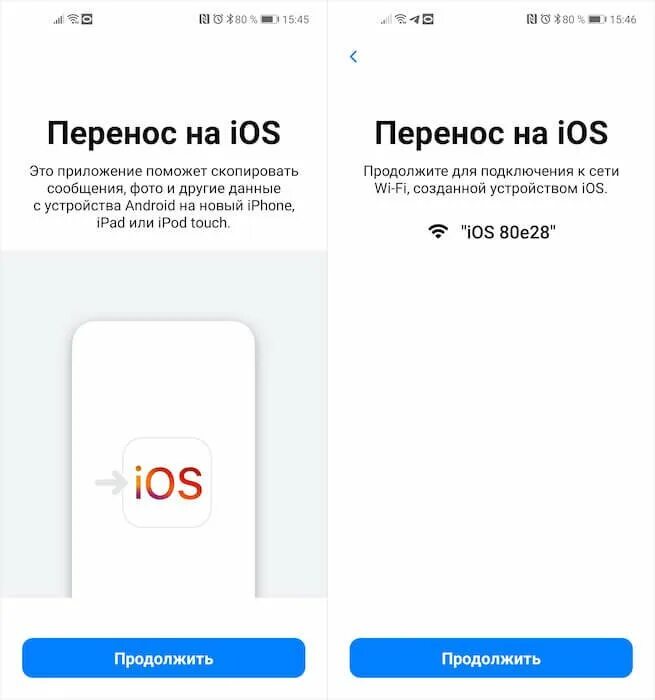
Task: Tap the NFC icon next to 15:45 status
Action: click(204, 19)
